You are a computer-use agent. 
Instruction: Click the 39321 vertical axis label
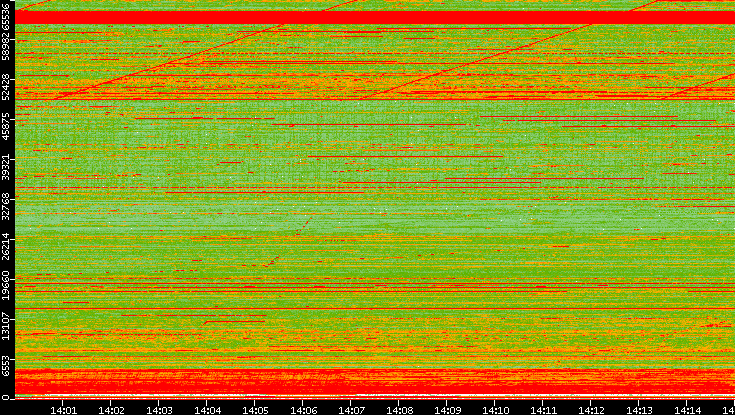(x=6, y=166)
